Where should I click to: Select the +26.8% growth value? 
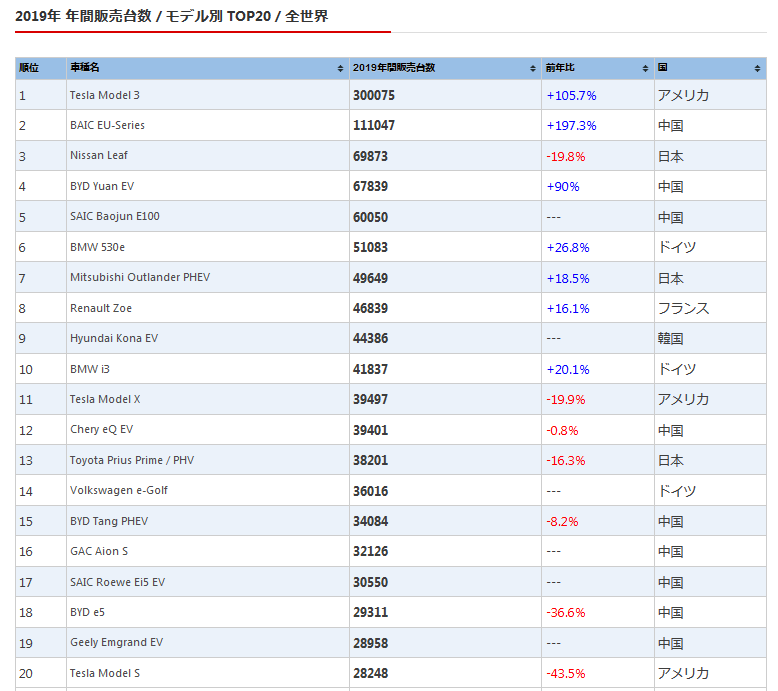click(568, 248)
